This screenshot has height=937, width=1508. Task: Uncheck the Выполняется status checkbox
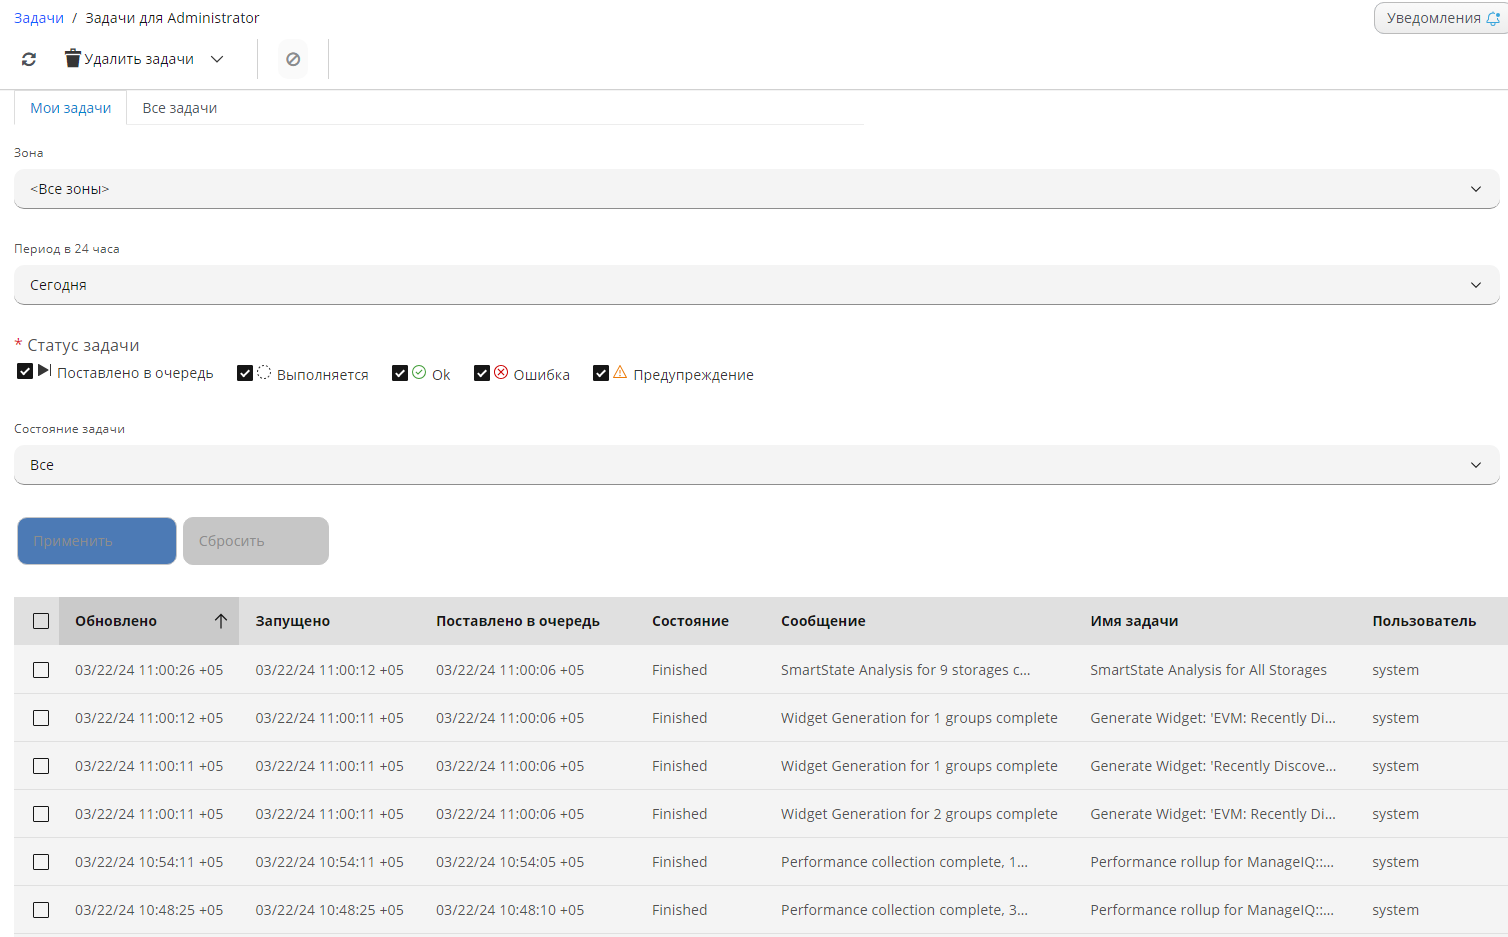[245, 373]
